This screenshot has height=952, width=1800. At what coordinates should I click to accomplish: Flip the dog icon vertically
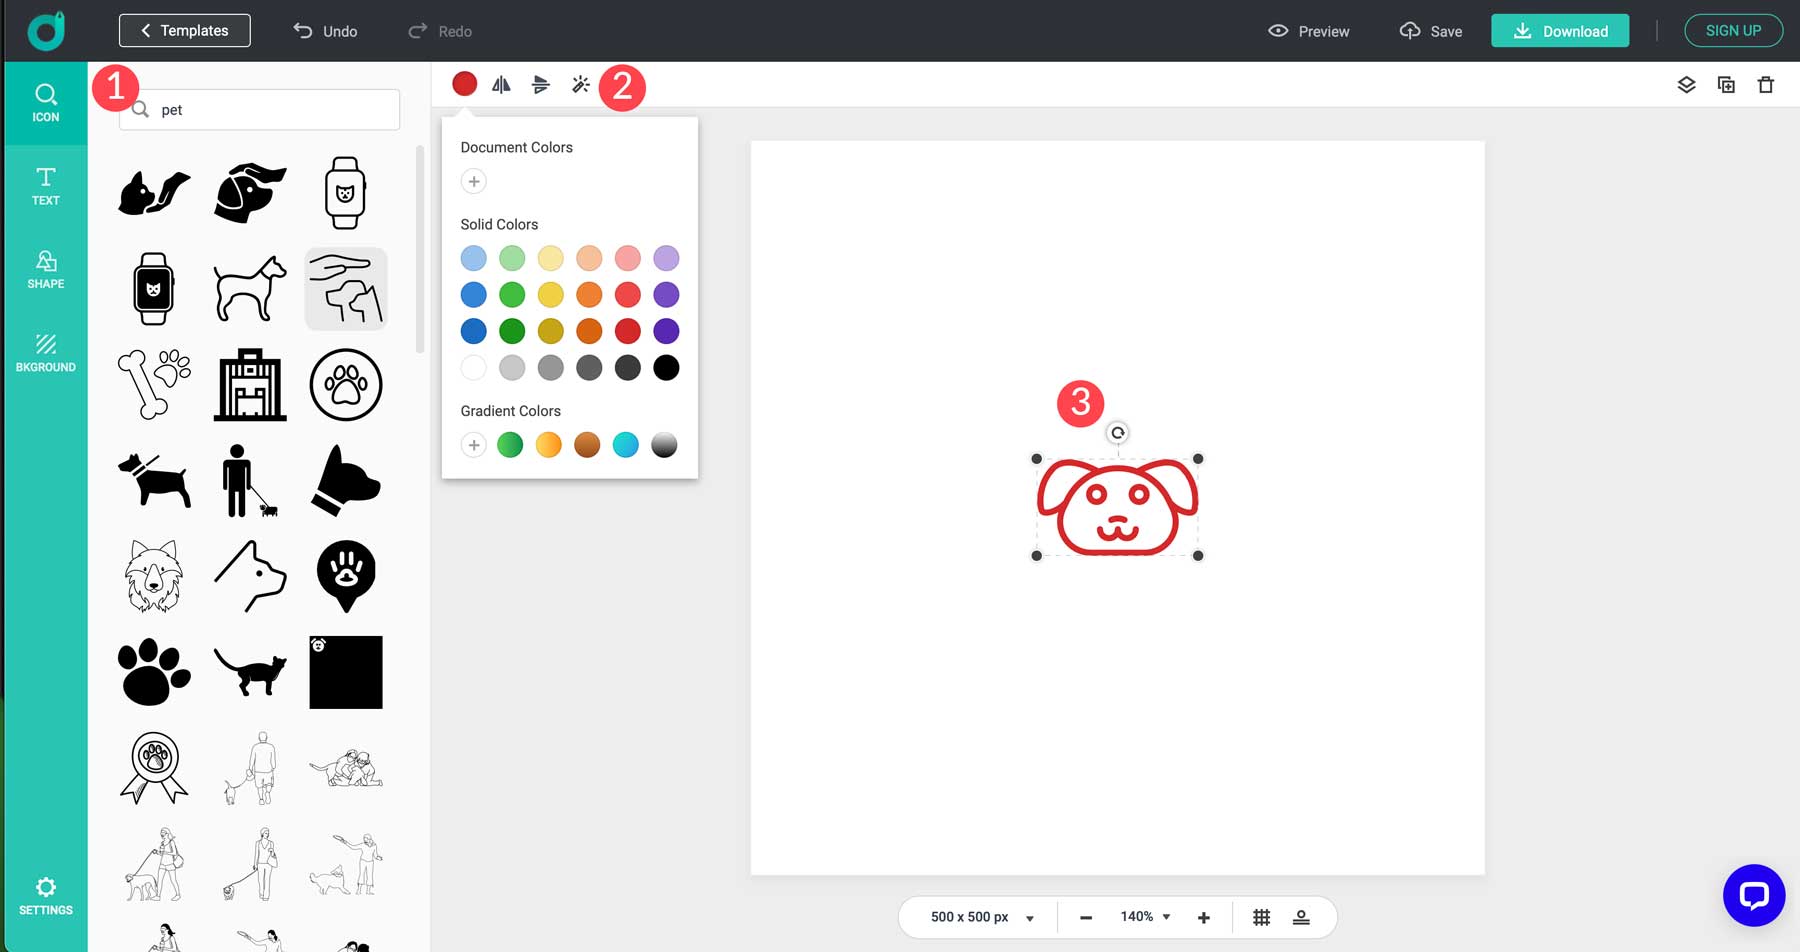point(541,85)
